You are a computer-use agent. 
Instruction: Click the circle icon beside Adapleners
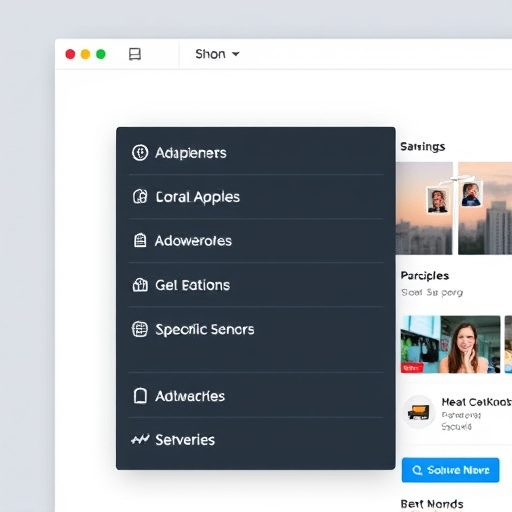coord(140,153)
